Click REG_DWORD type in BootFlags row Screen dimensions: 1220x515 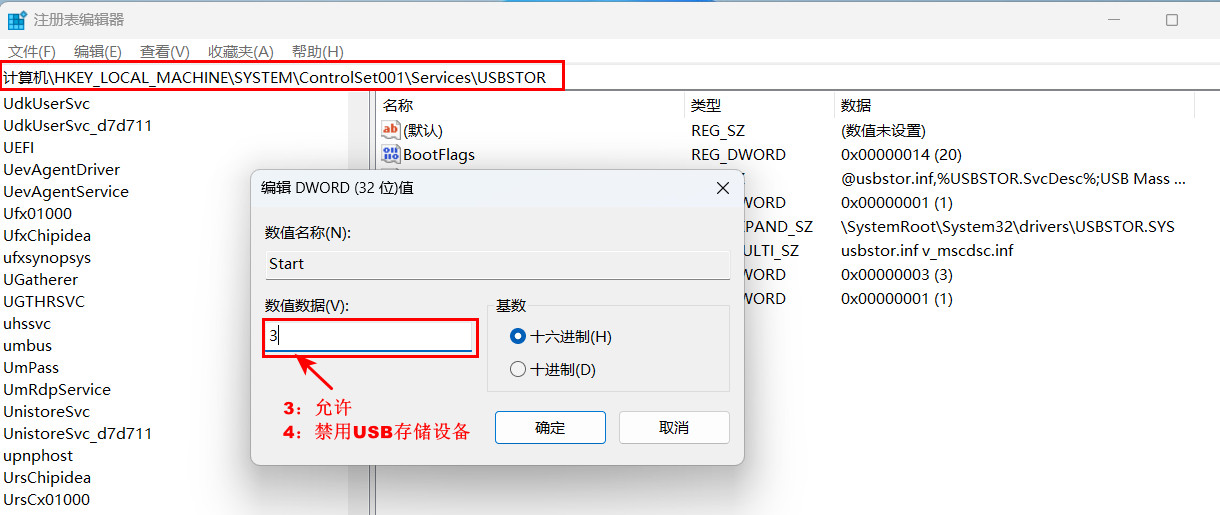tap(738, 154)
